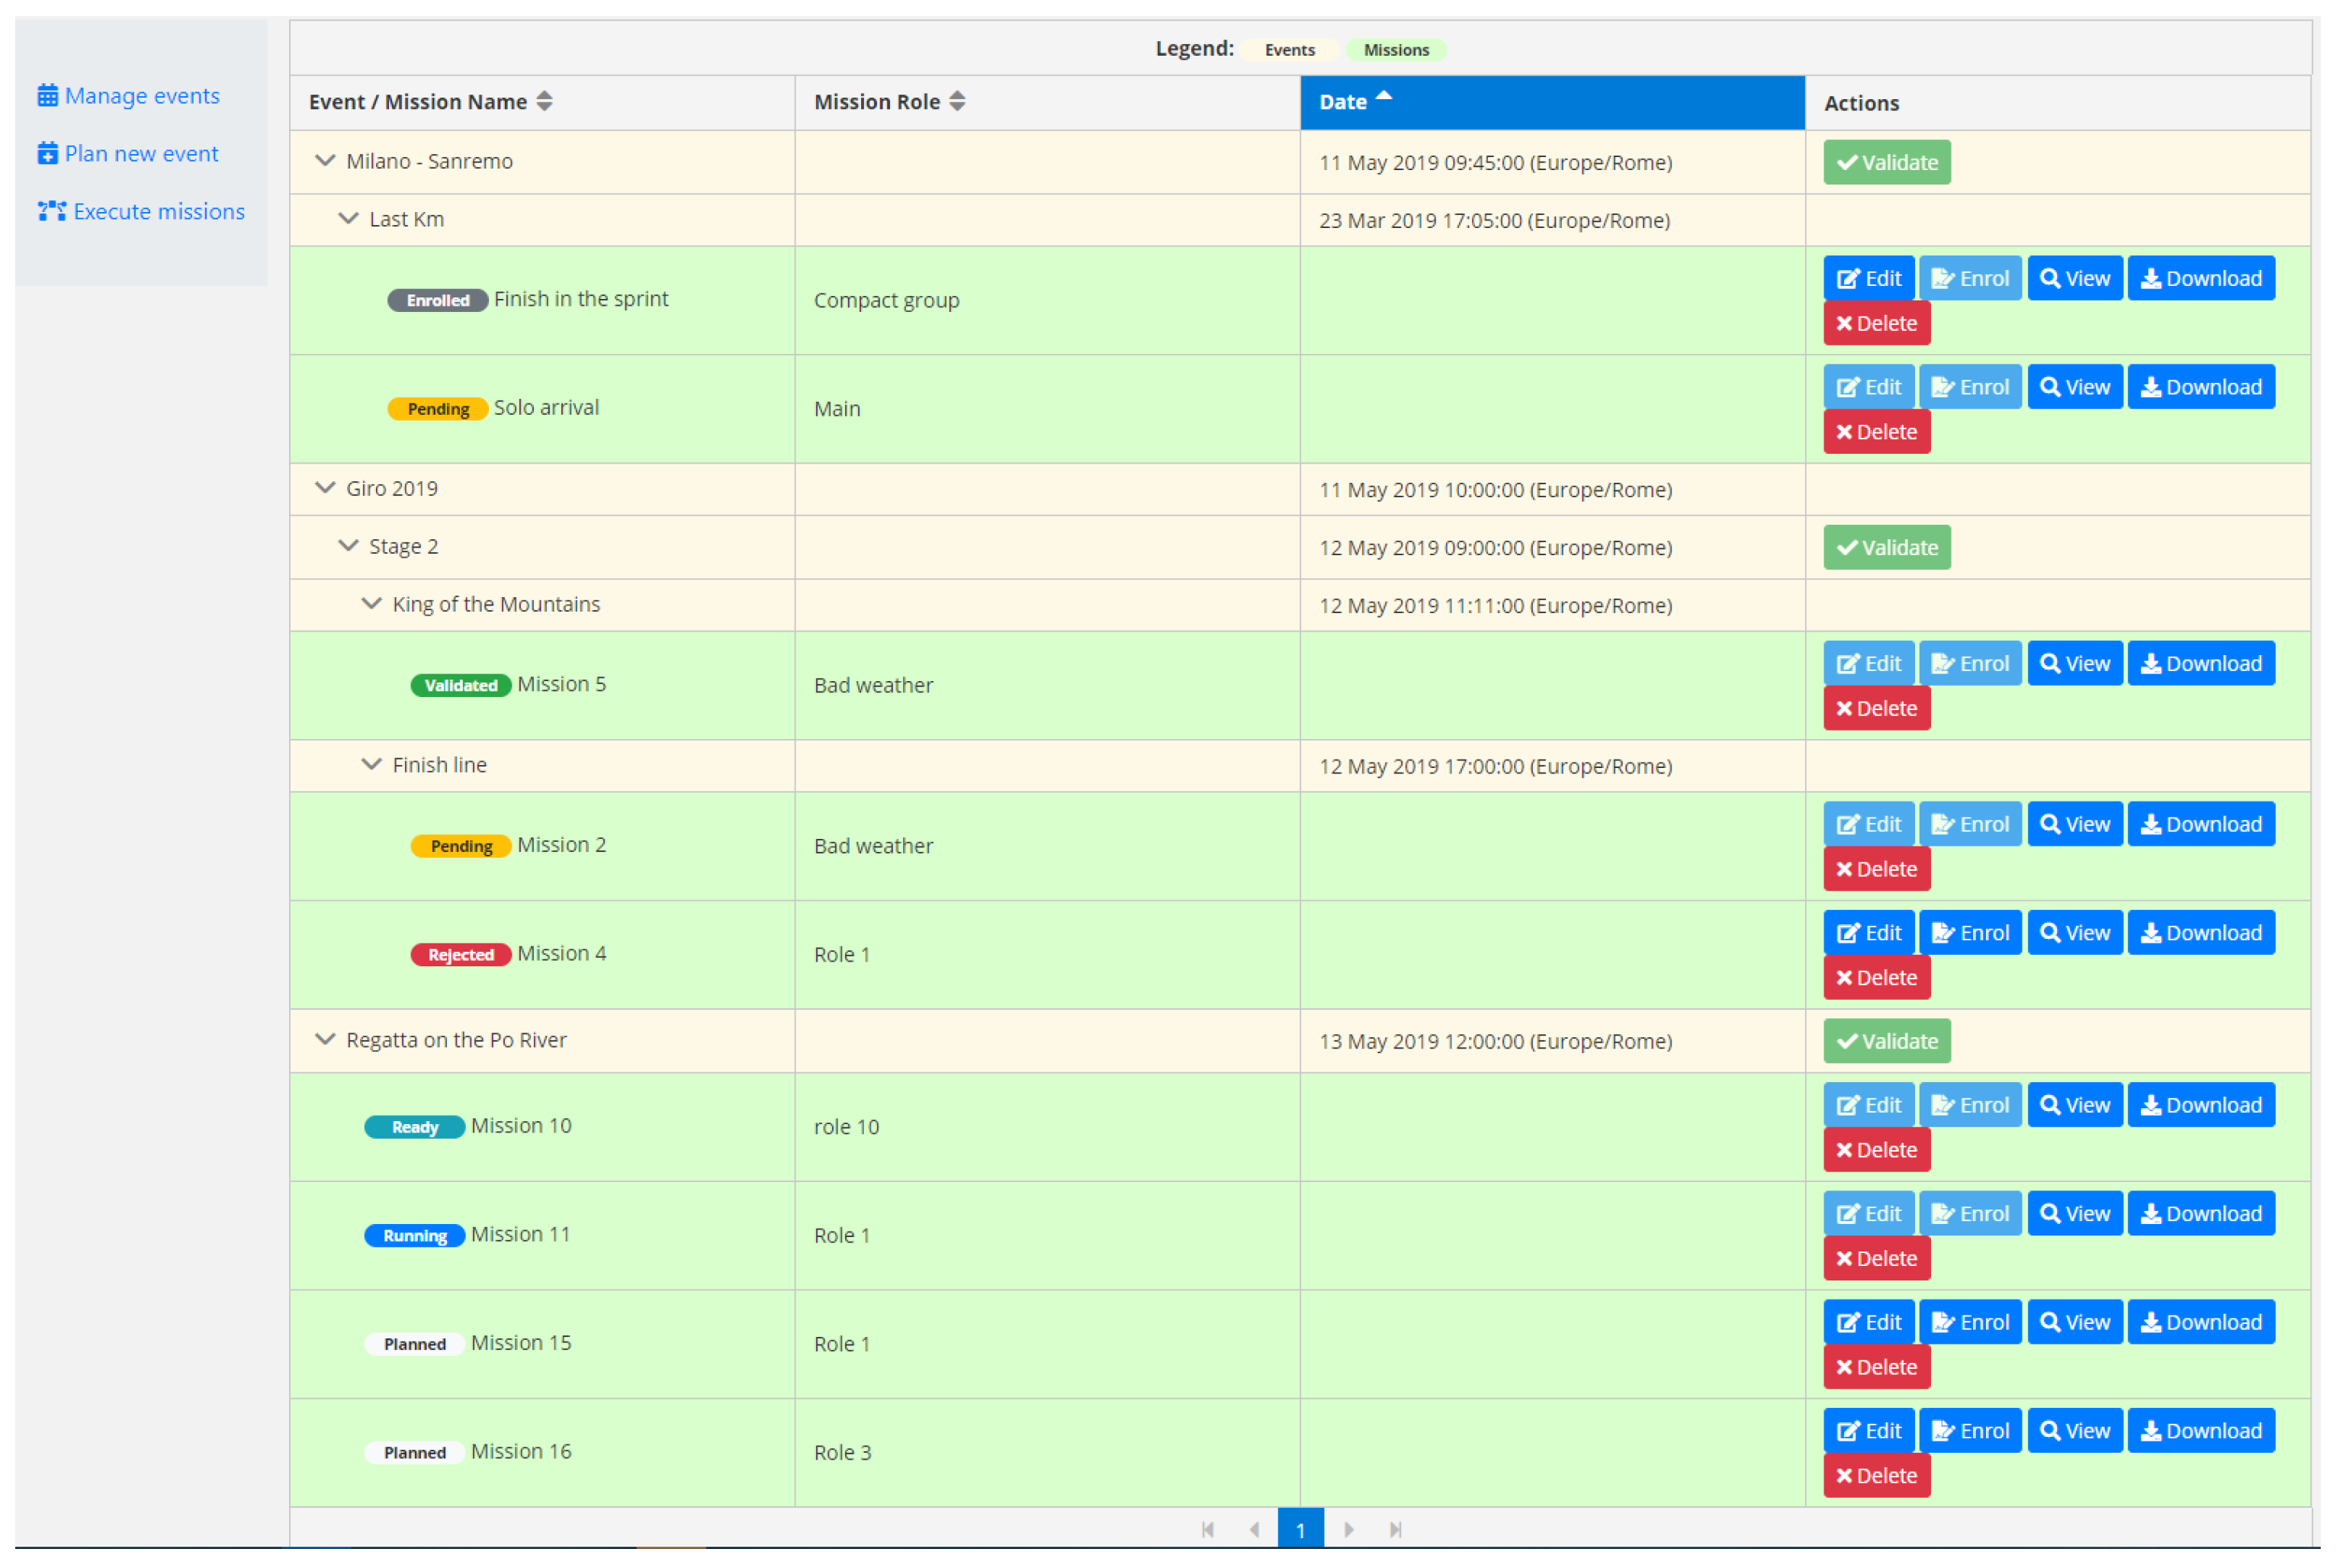
Task: Go to the first page icon
Action: pos(1207,1530)
